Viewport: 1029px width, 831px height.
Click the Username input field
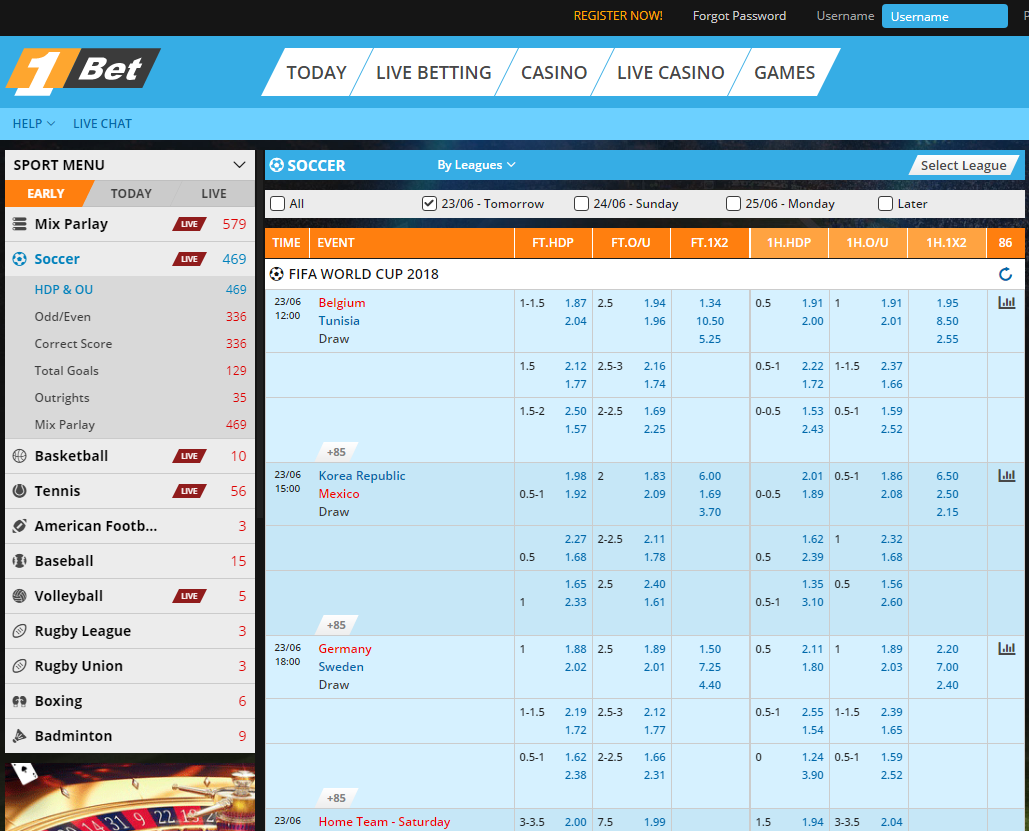pyautogui.click(x=944, y=16)
